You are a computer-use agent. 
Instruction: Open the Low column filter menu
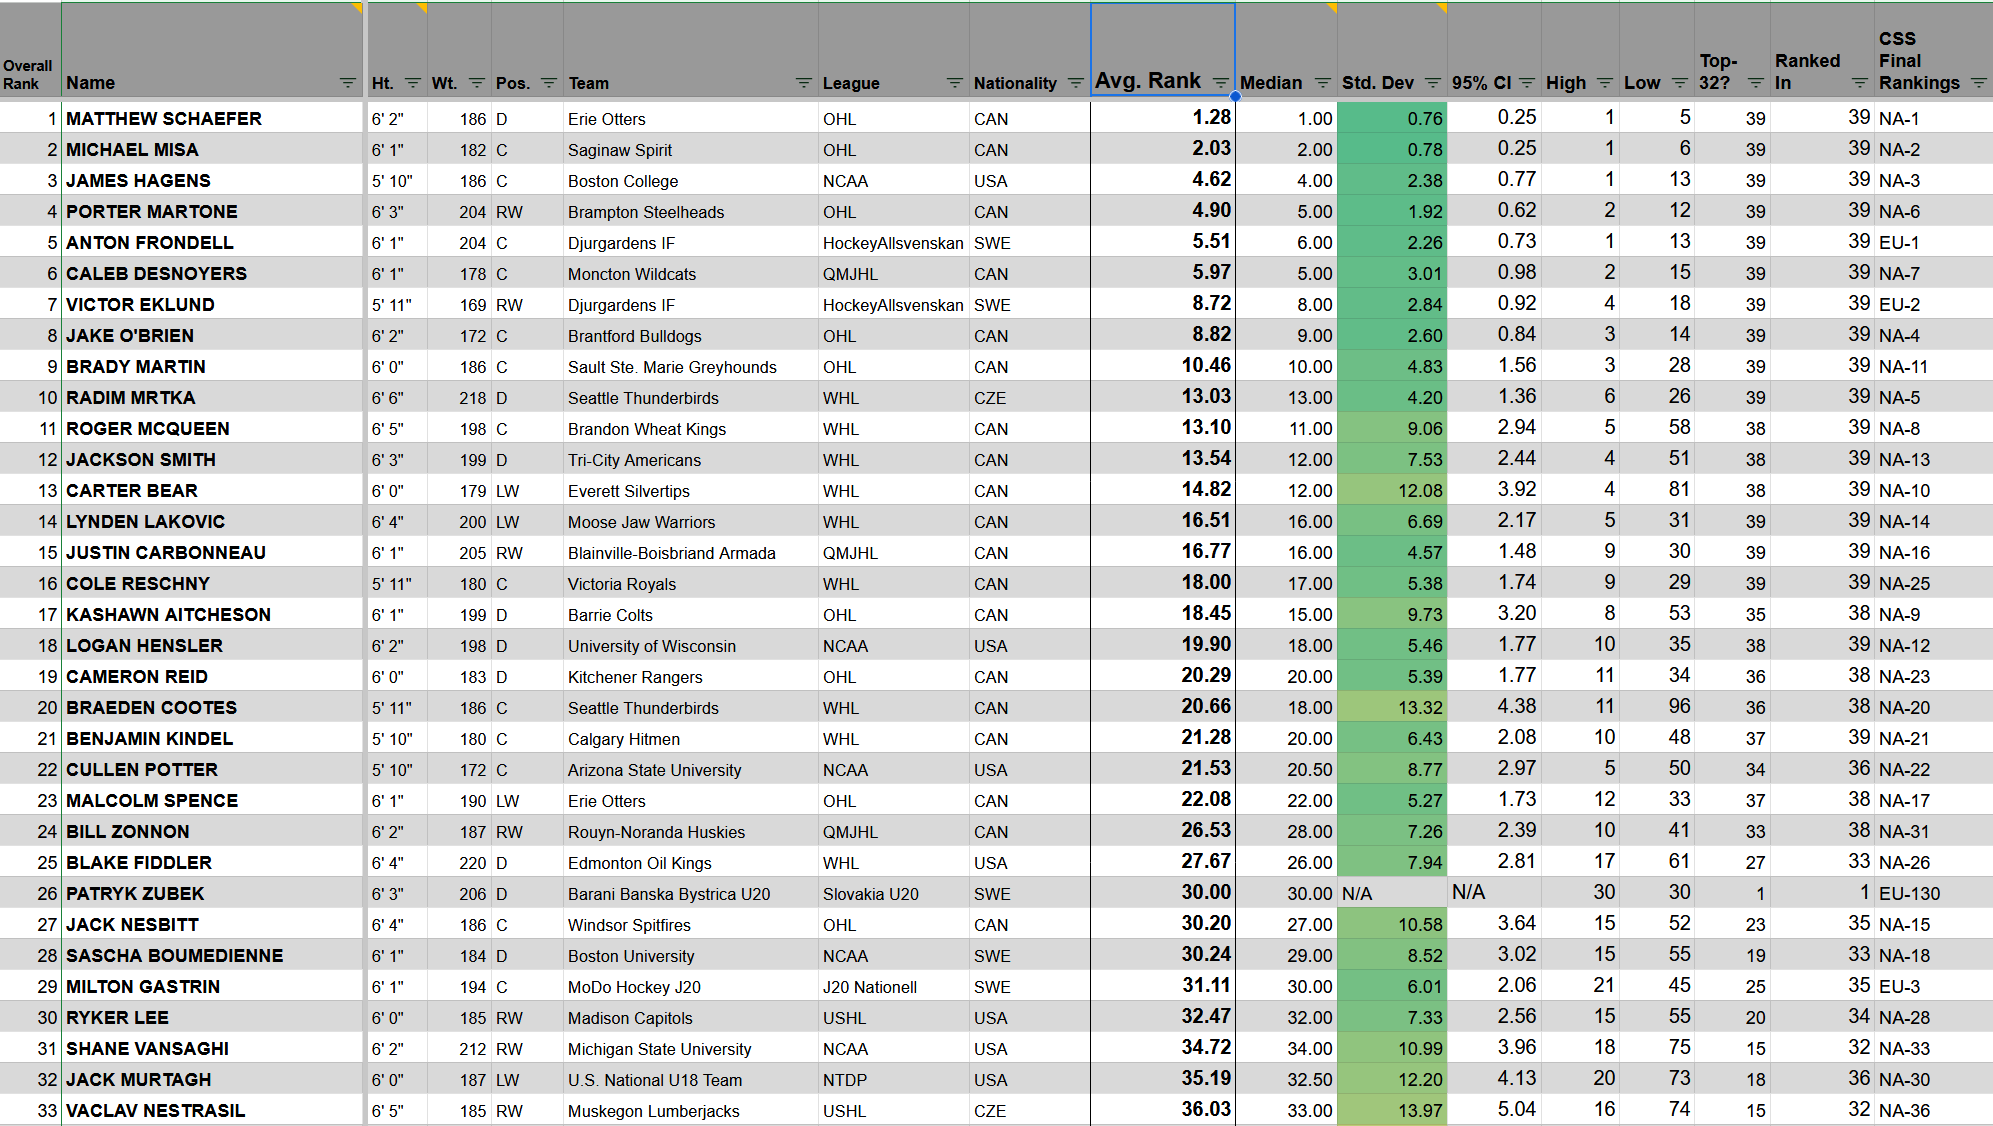(1679, 83)
